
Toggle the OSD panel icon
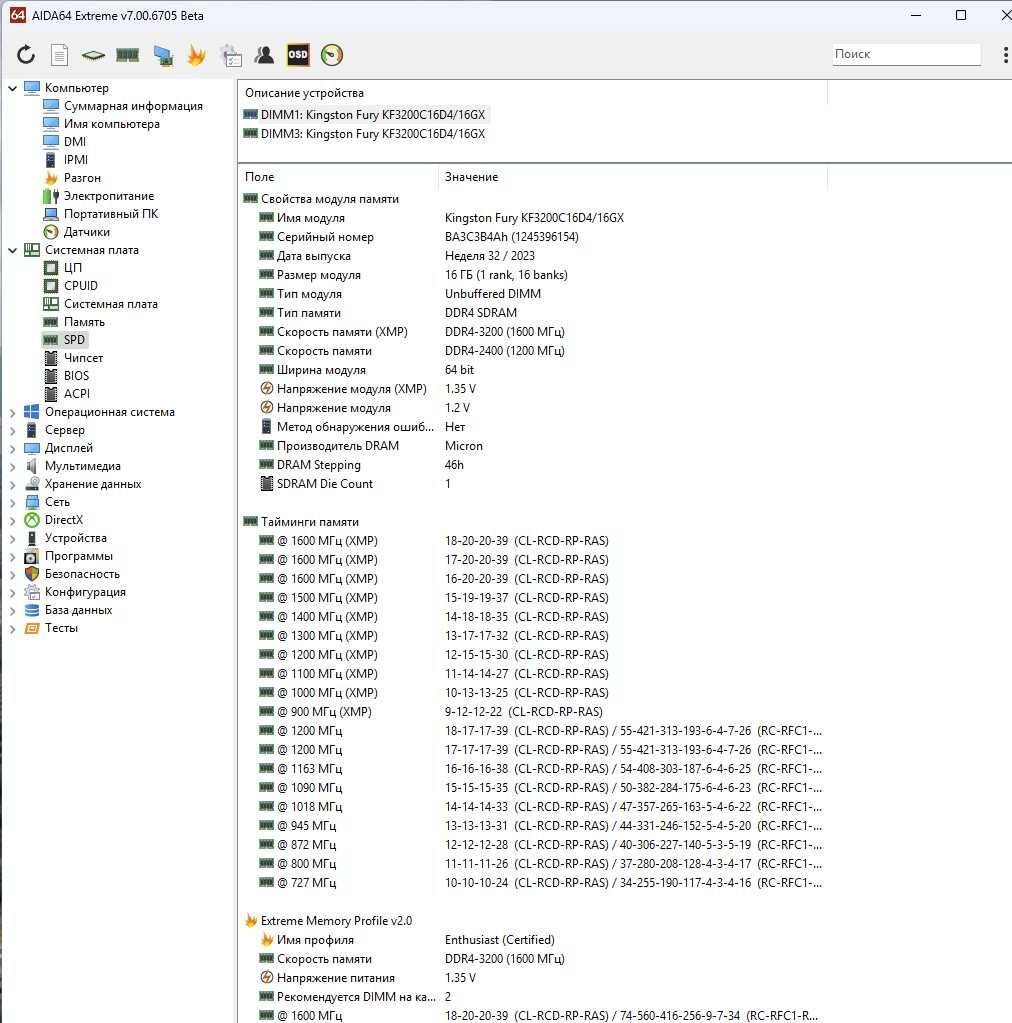298,55
